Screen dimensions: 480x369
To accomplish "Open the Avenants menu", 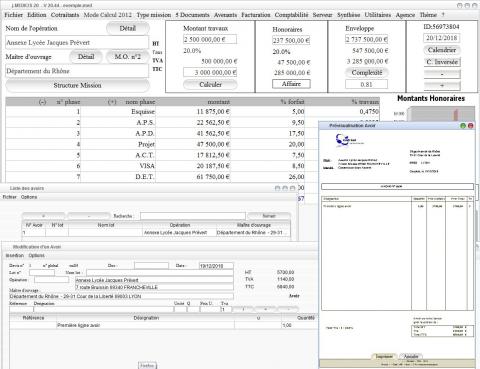I will point(225,15).
